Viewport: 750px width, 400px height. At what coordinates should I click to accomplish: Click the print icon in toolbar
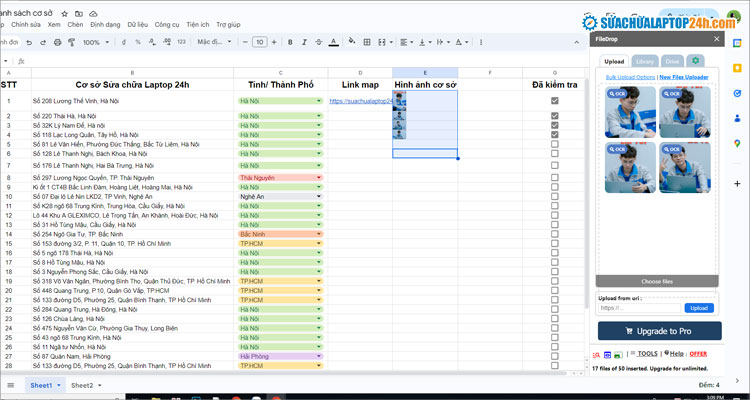coord(60,42)
